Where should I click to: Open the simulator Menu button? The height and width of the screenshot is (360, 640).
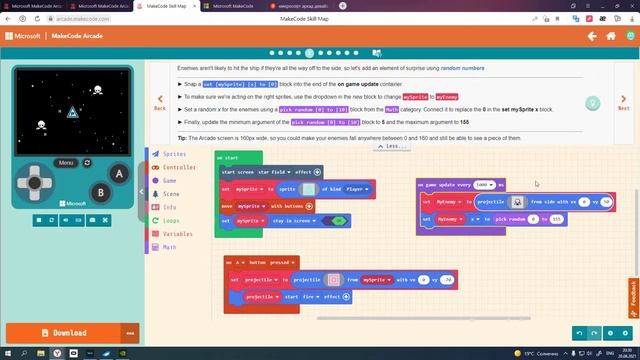point(66,163)
